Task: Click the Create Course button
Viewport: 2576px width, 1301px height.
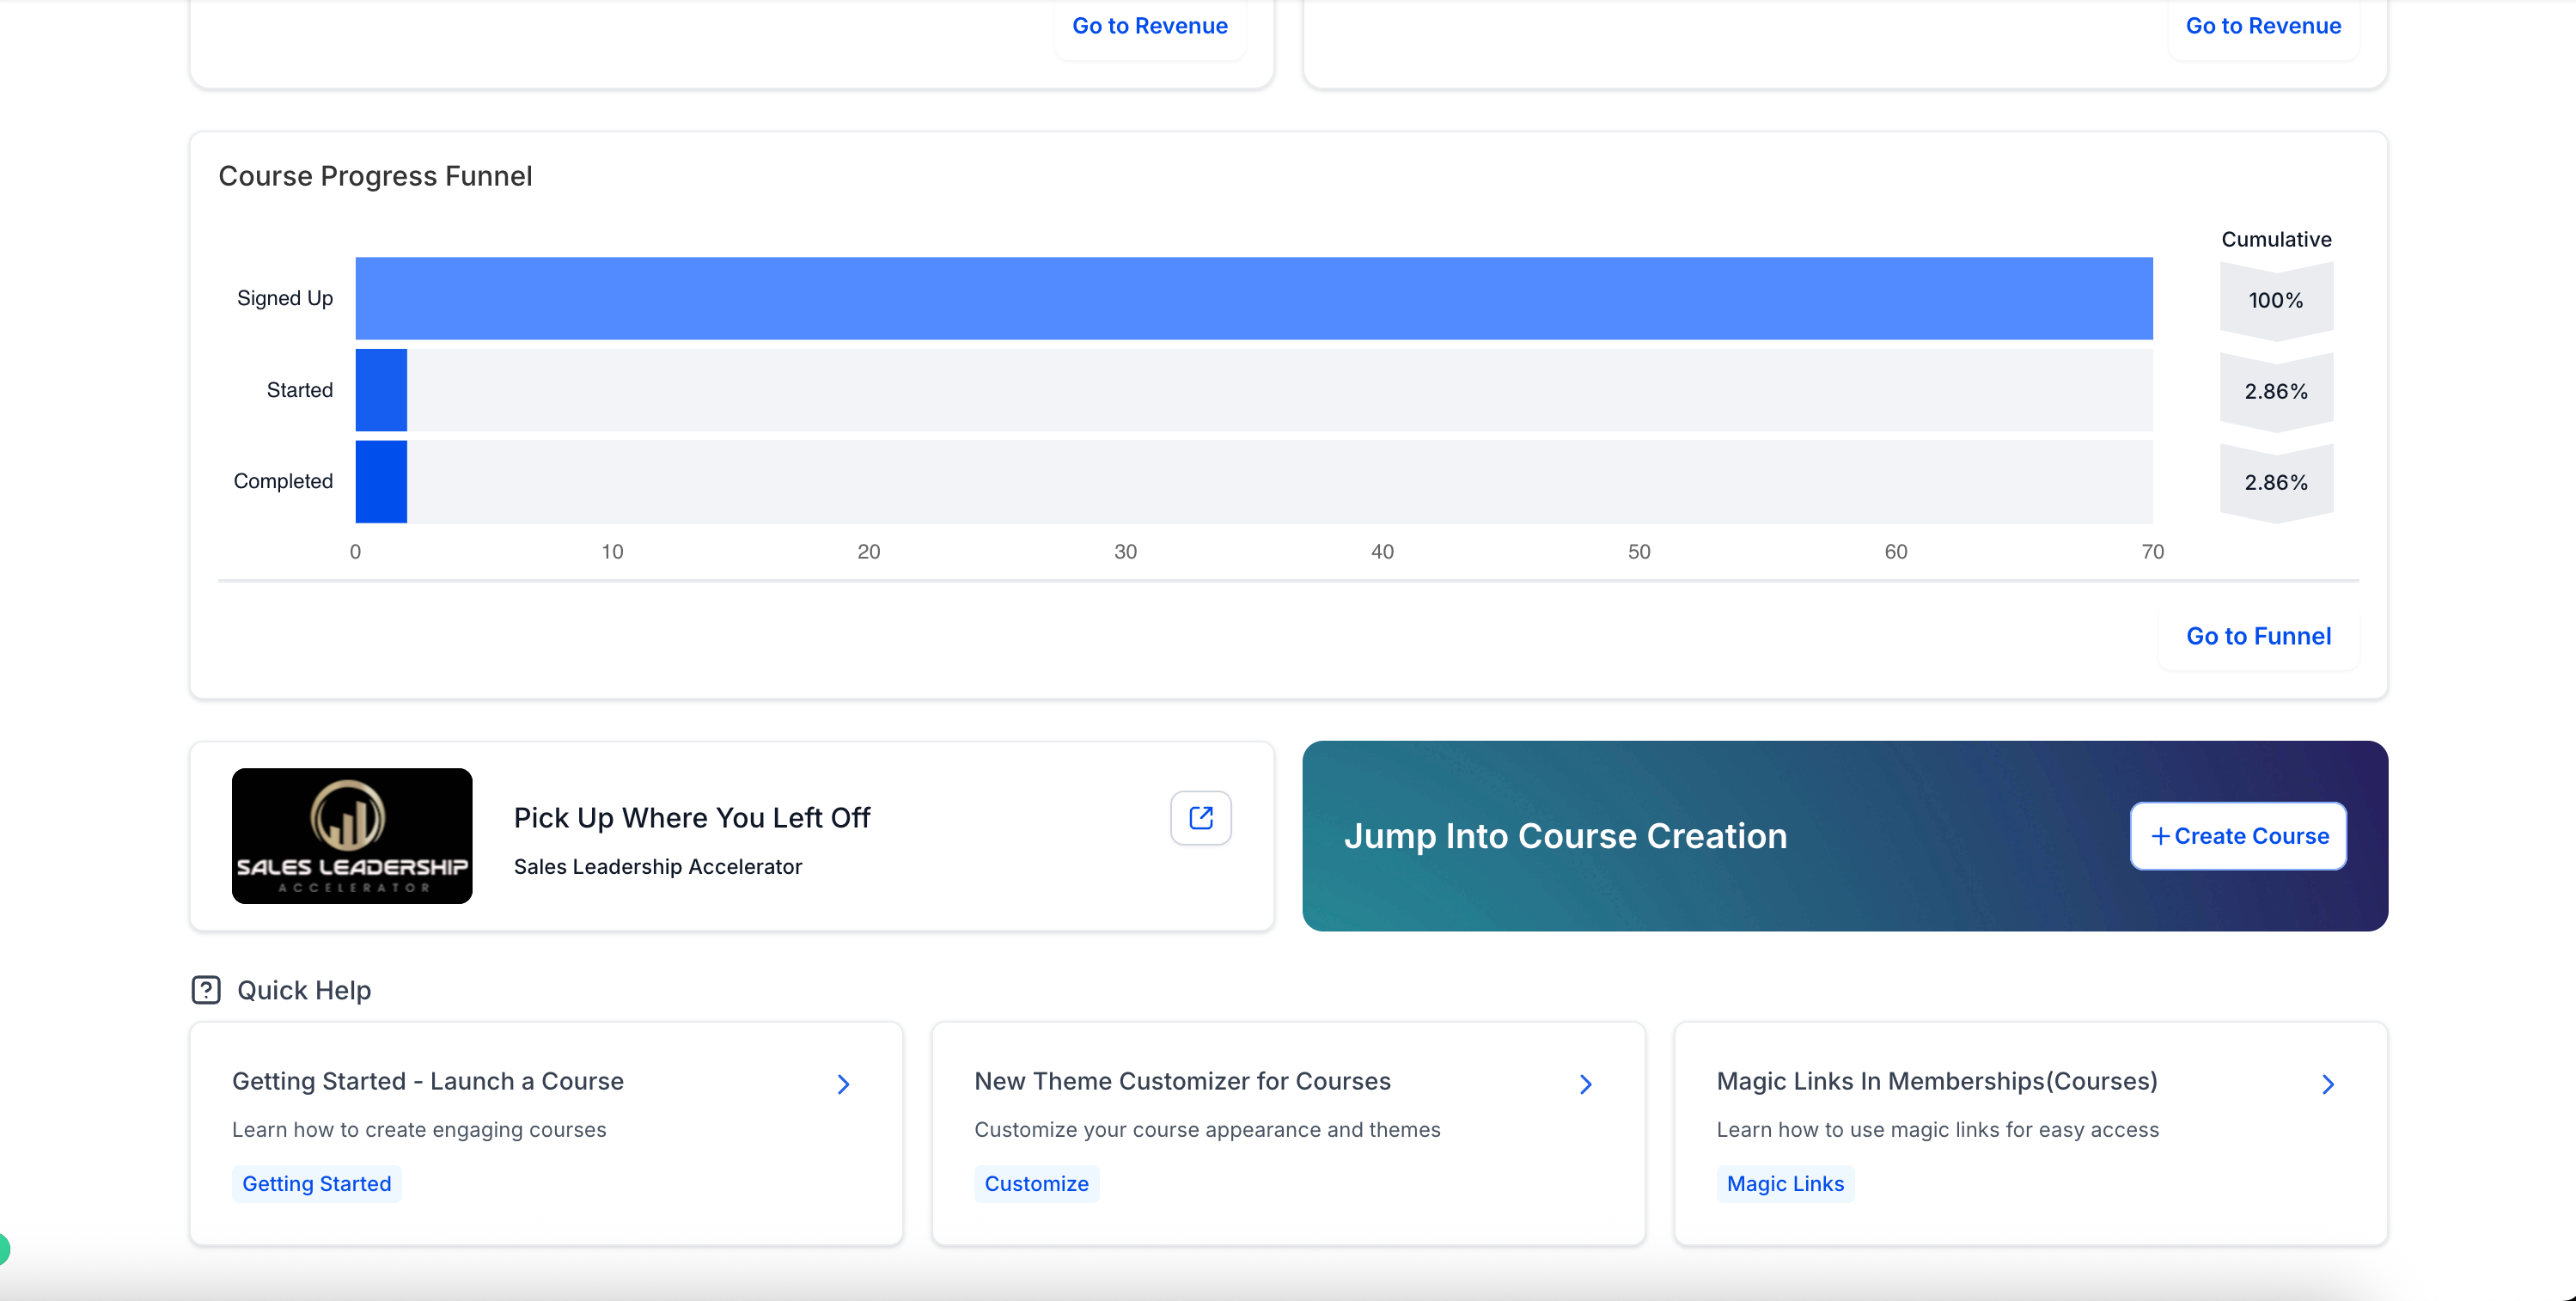Action: [x=2238, y=836]
